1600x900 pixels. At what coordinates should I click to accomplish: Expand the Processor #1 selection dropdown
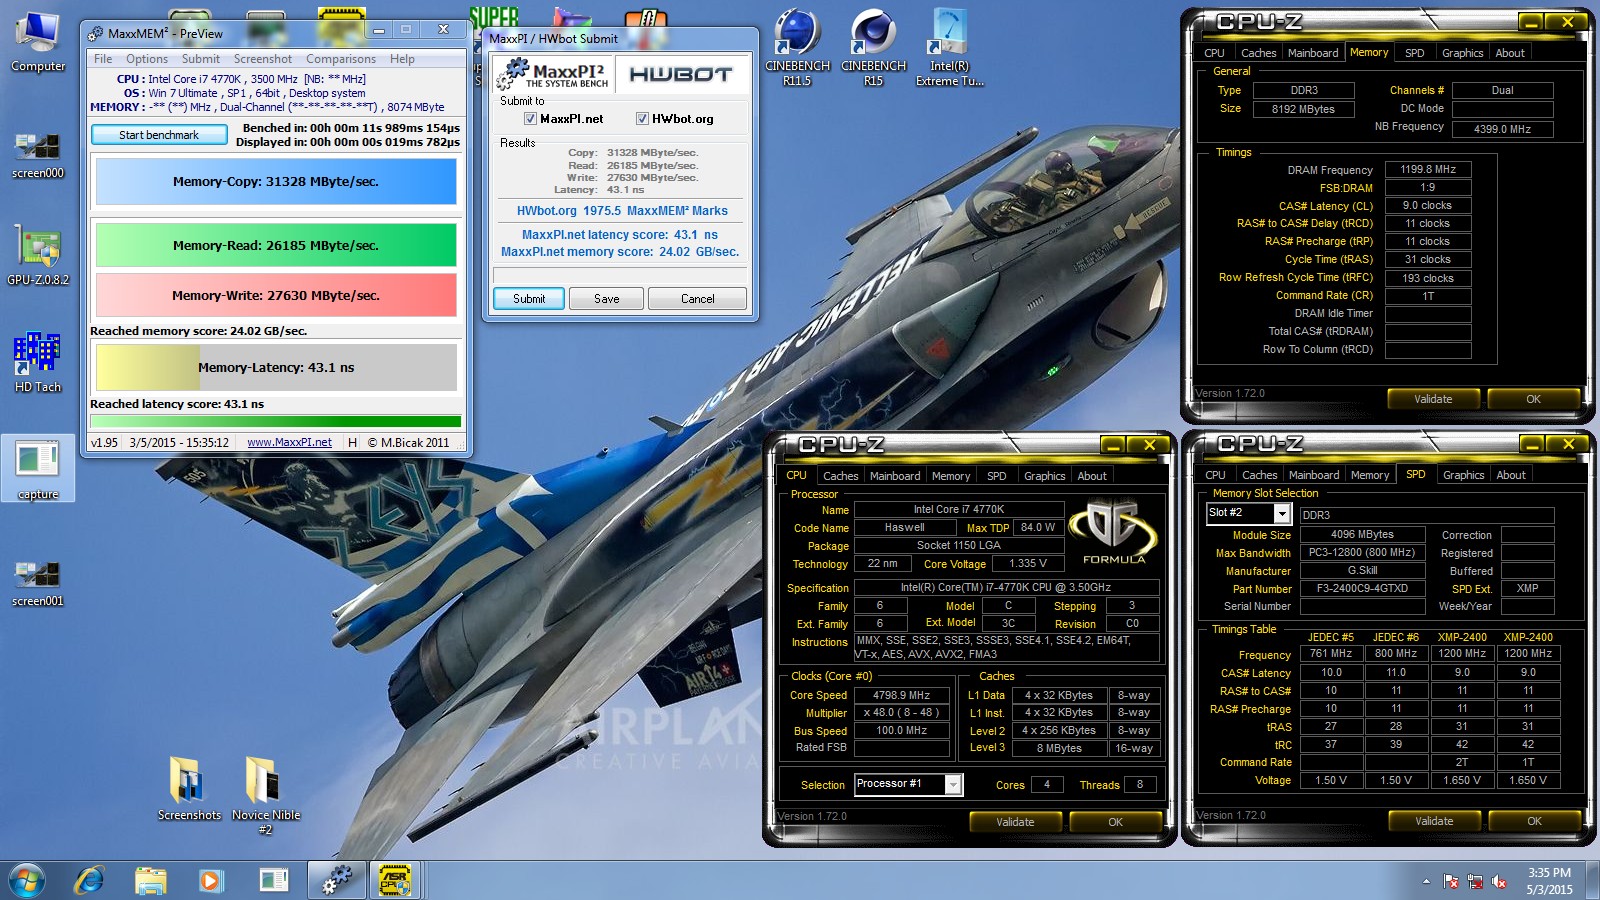point(953,784)
